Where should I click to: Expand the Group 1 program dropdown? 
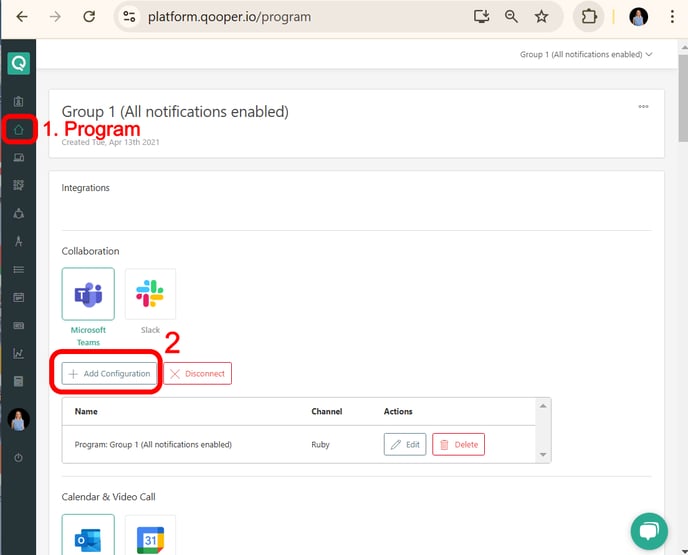pyautogui.click(x=586, y=54)
